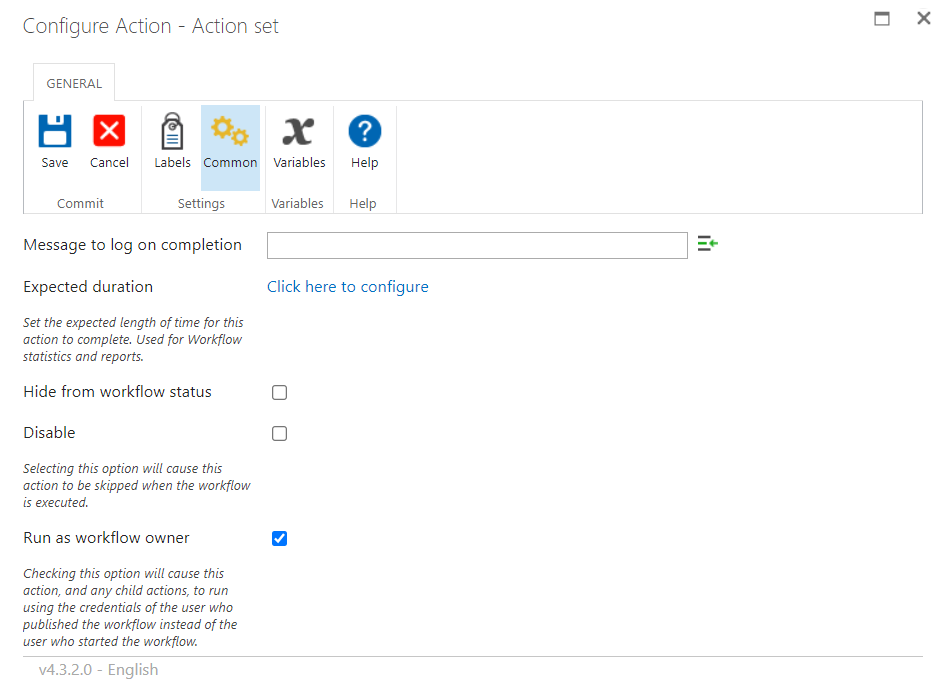Viewport: 944px width, 691px height.
Task: Click the 'Run as workflow owner' label text
Action: coord(107,538)
